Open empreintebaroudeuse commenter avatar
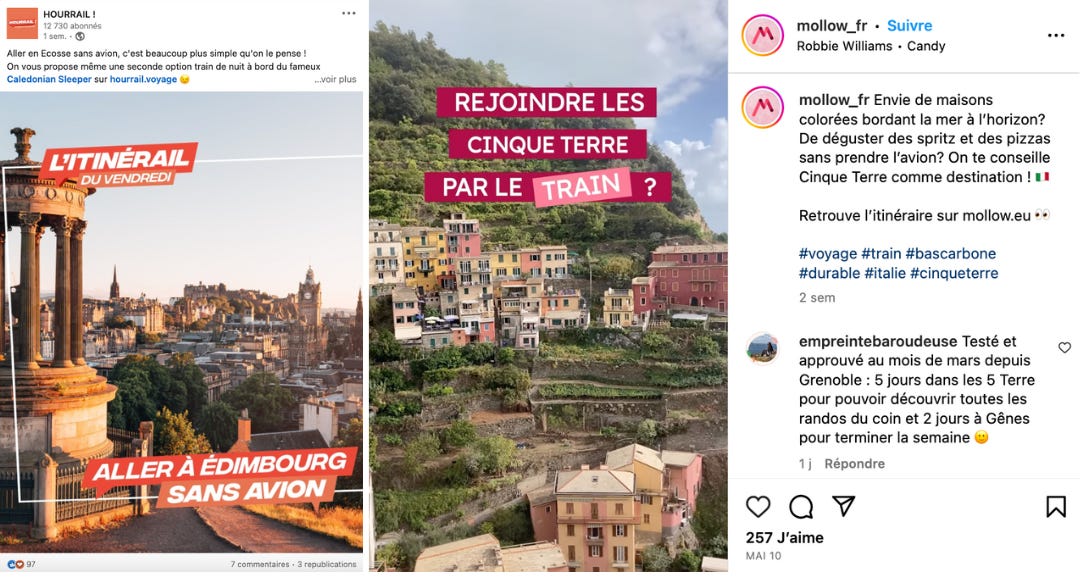Viewport: 1080px width, 578px height. pos(762,348)
